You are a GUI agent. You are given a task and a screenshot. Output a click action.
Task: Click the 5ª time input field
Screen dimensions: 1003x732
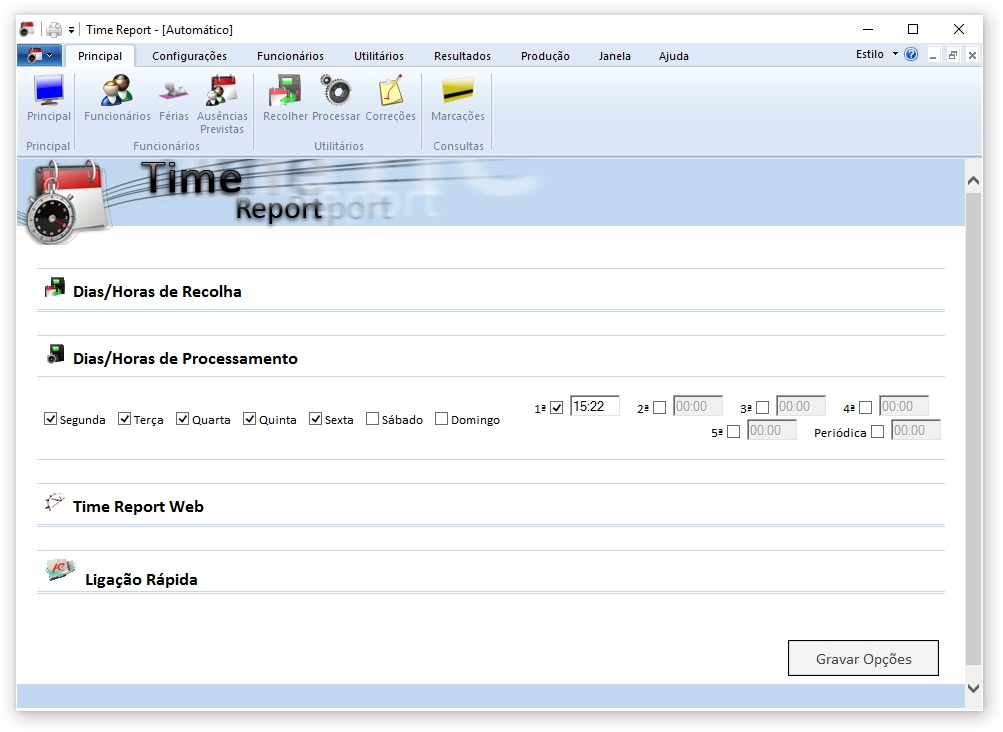click(772, 431)
